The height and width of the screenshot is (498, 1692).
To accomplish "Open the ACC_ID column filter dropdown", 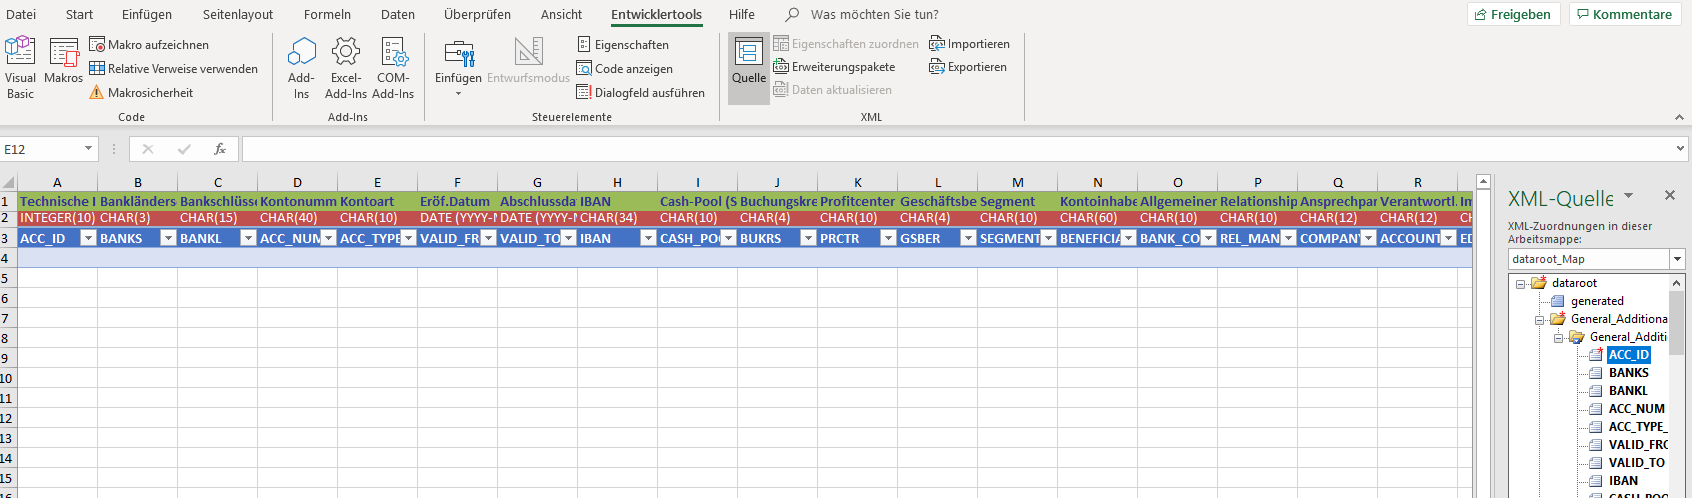I will pos(88,238).
